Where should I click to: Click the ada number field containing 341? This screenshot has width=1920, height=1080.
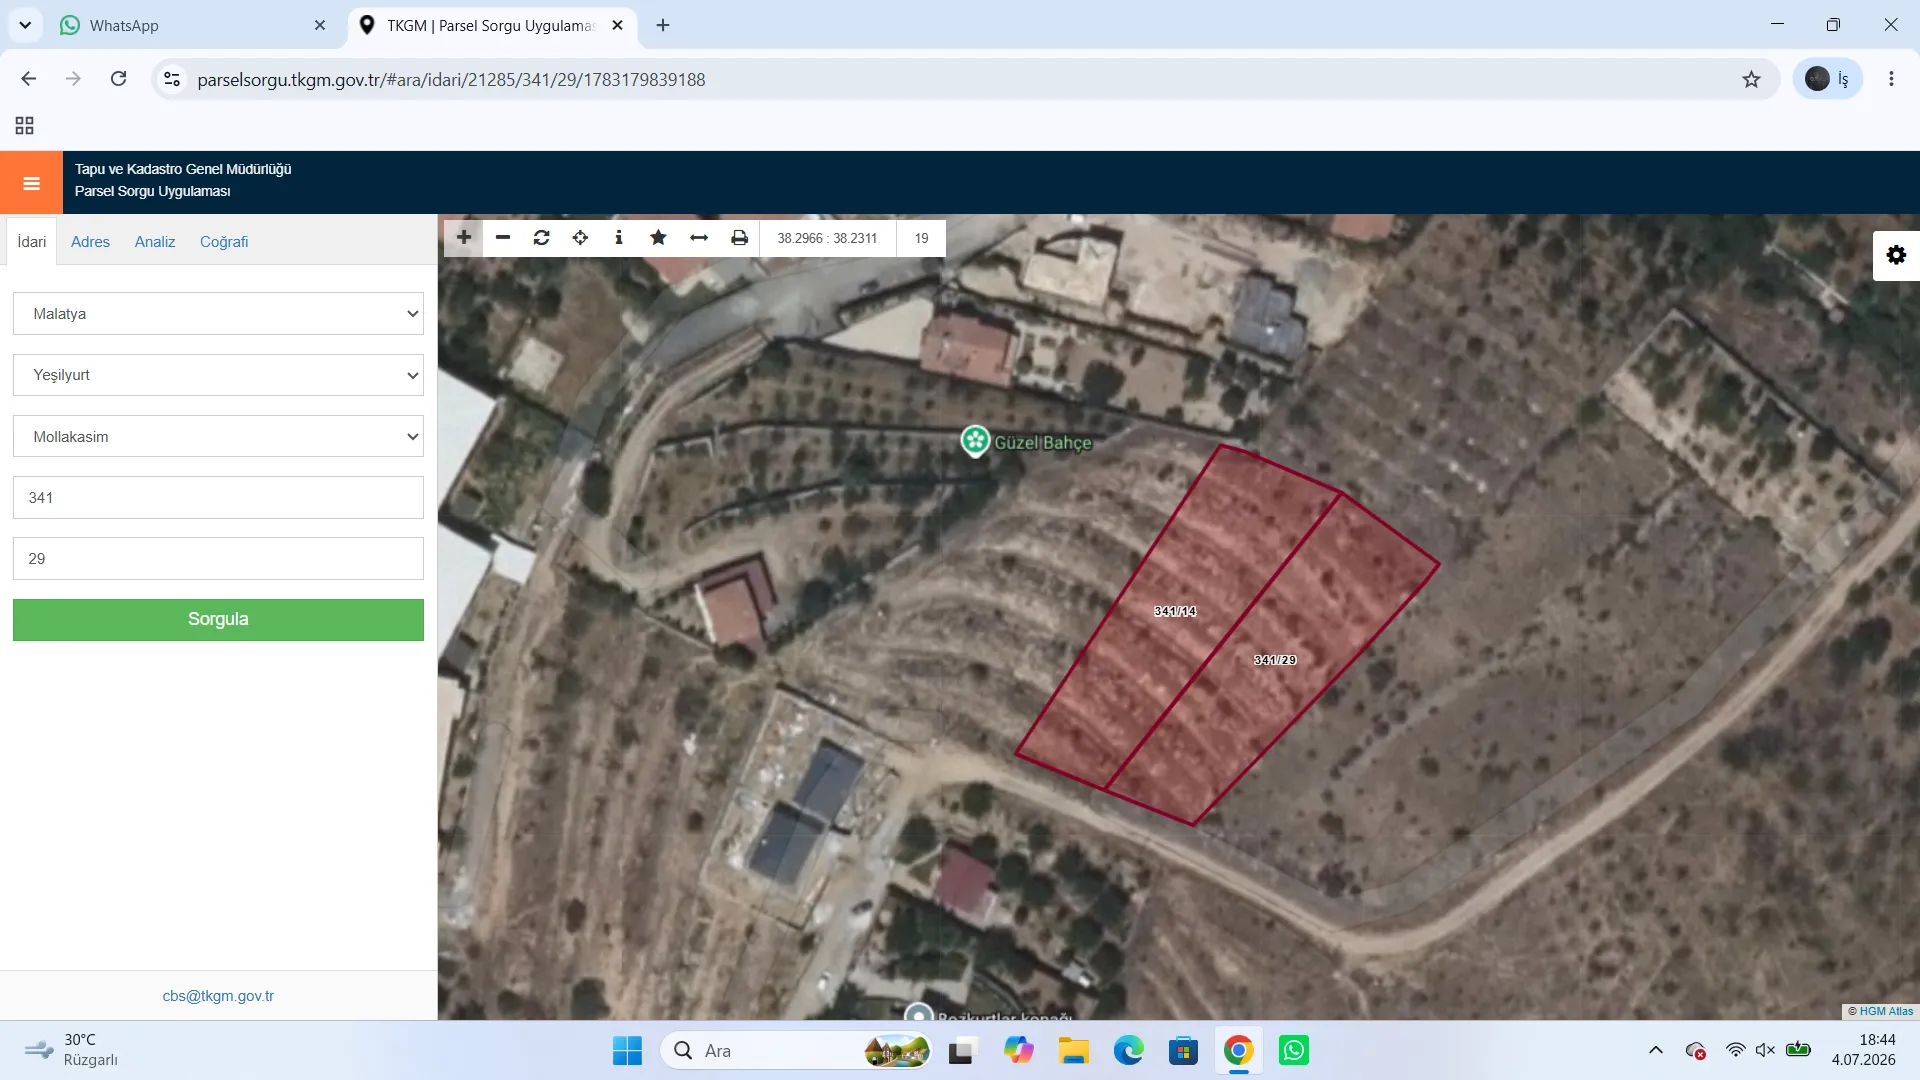[x=218, y=498]
